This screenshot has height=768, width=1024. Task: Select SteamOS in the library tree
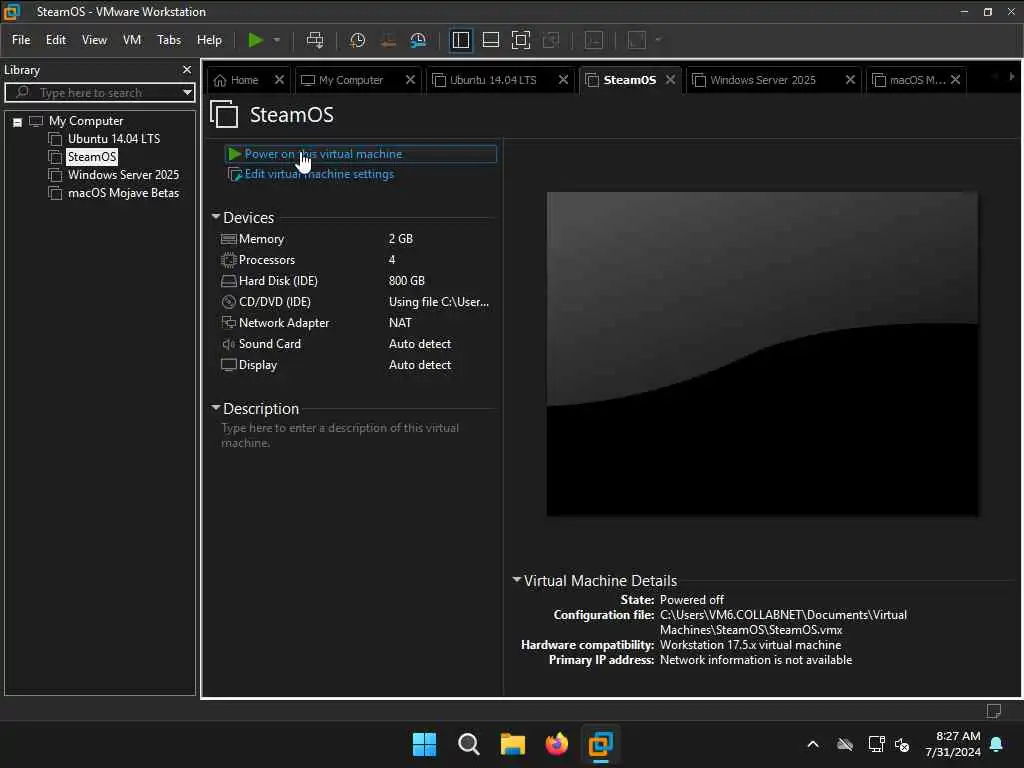(x=91, y=157)
